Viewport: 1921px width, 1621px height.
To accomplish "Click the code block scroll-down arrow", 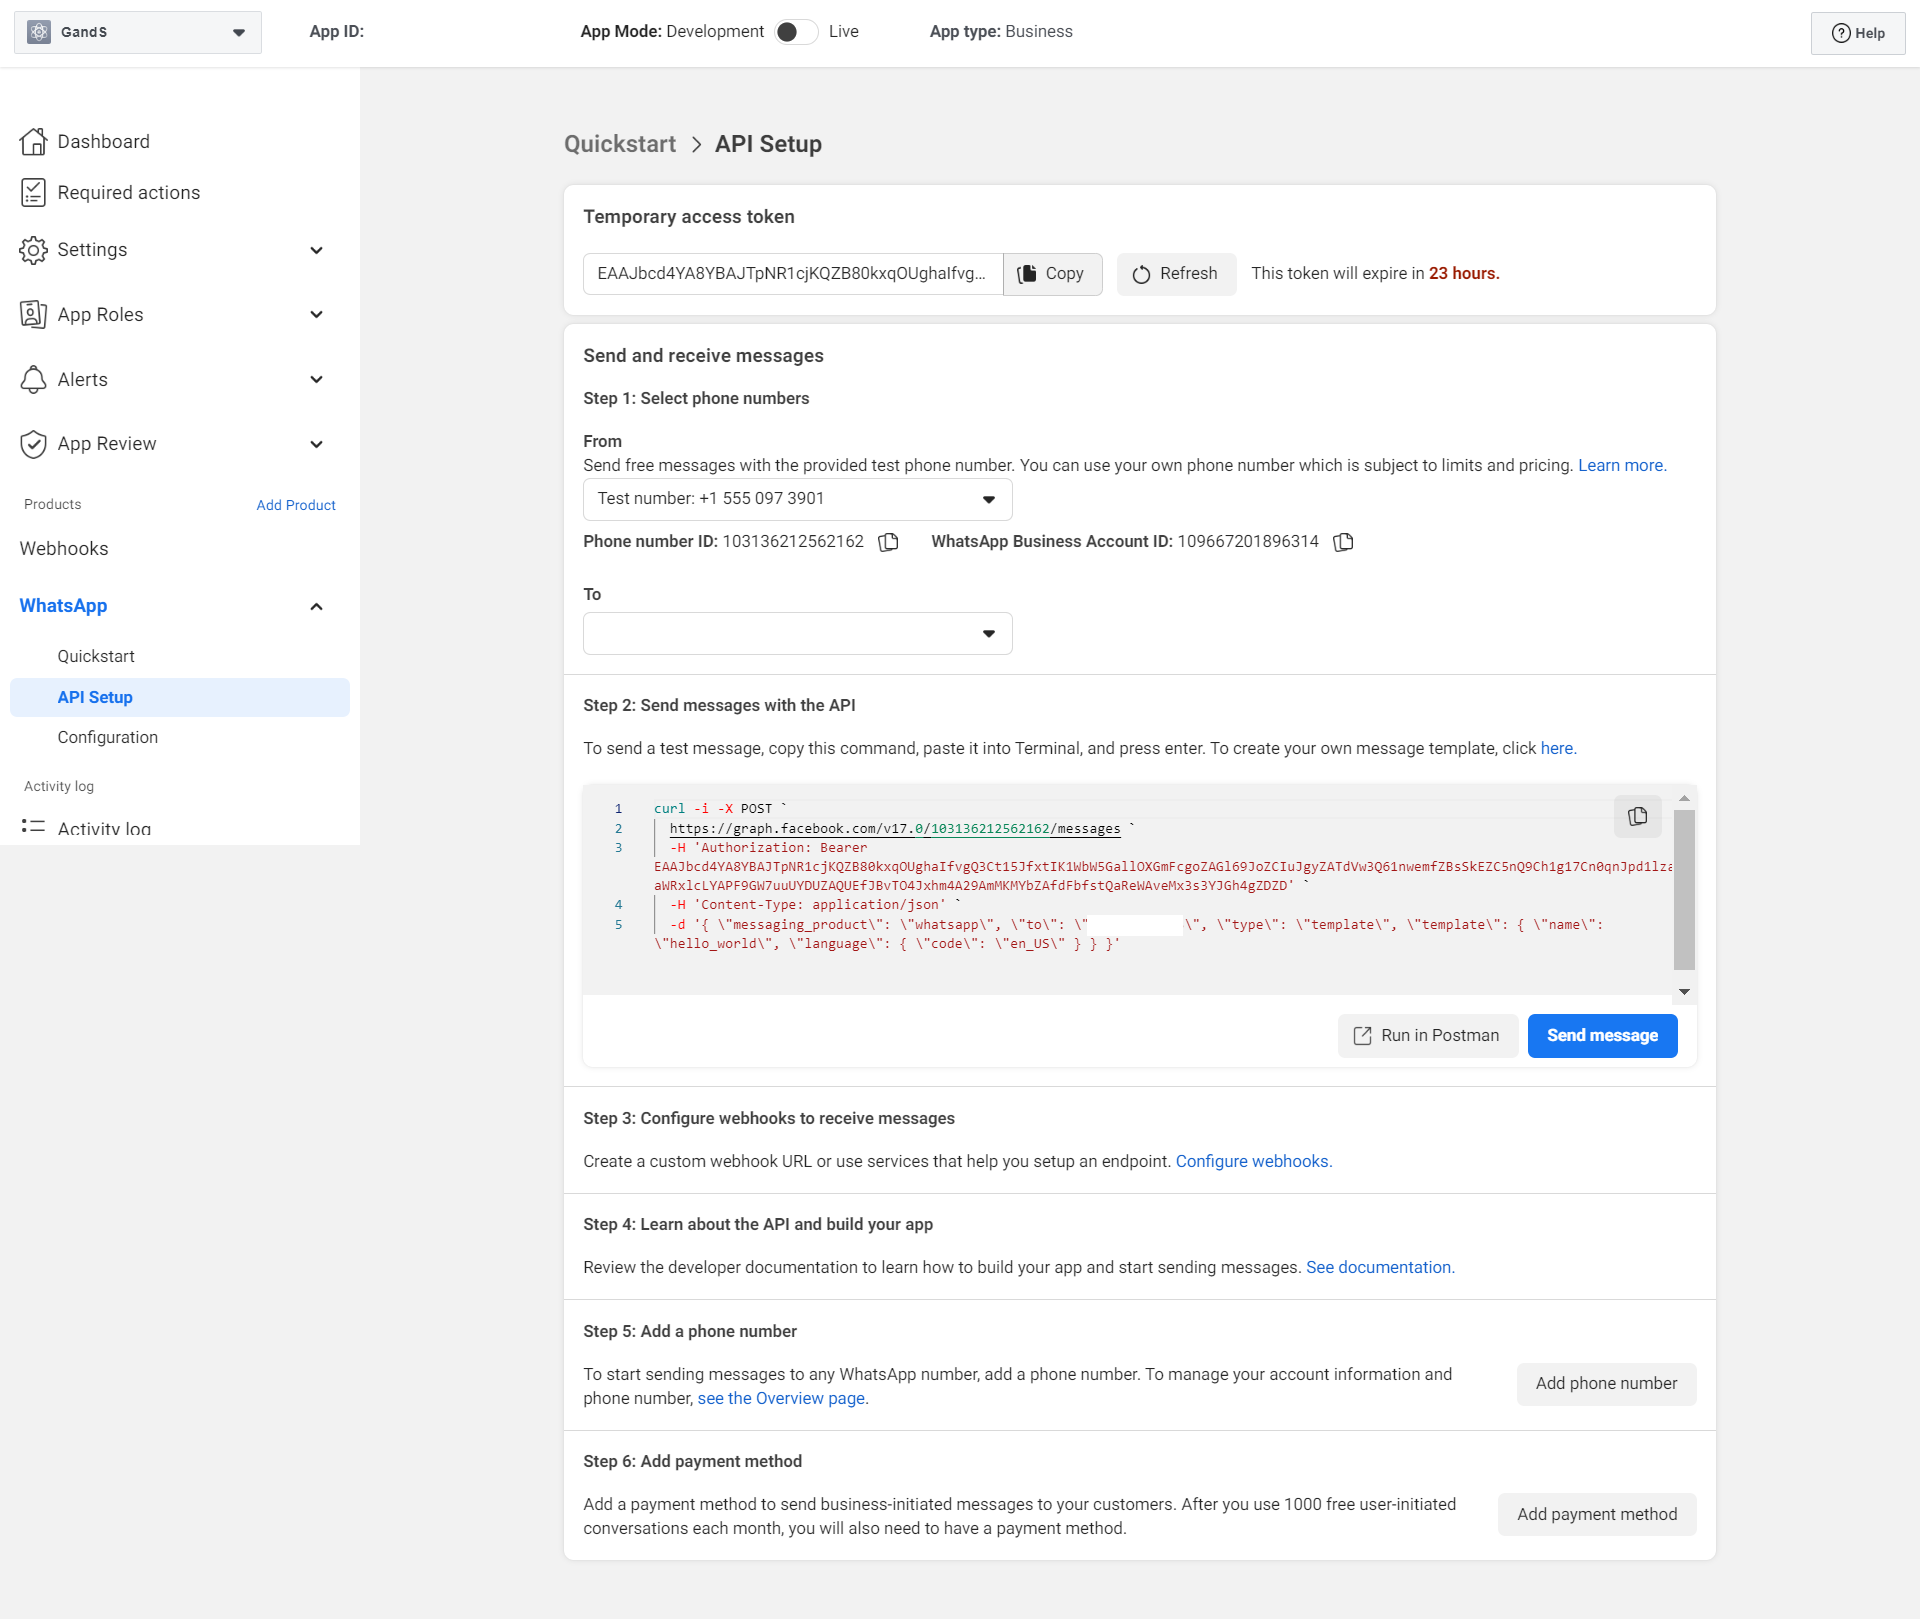I will click(x=1684, y=992).
